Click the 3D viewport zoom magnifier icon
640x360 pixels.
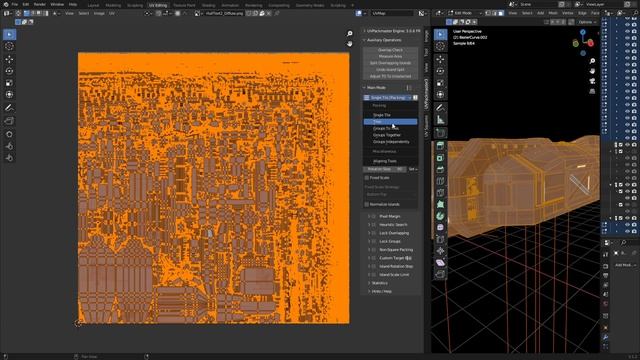tap(592, 61)
